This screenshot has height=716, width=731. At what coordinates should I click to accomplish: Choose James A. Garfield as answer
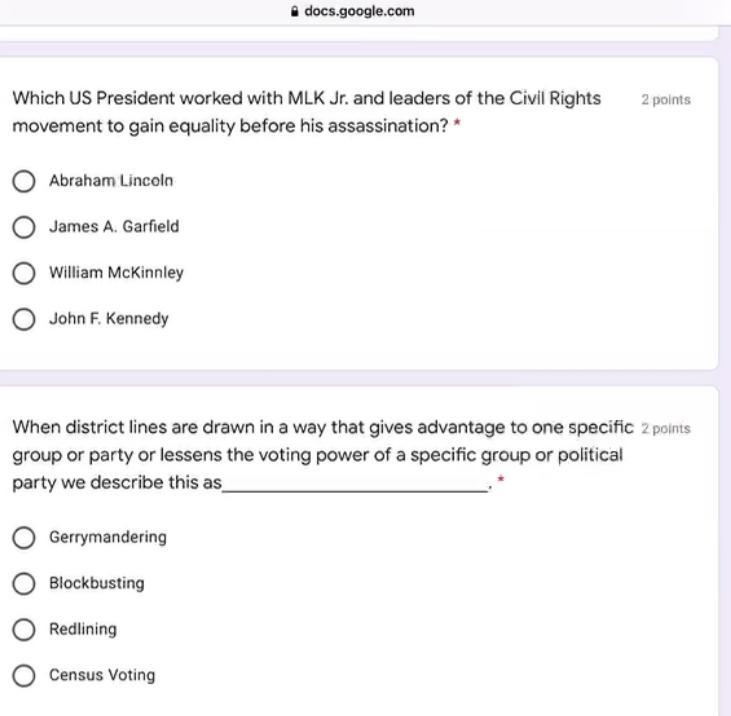coord(24,227)
